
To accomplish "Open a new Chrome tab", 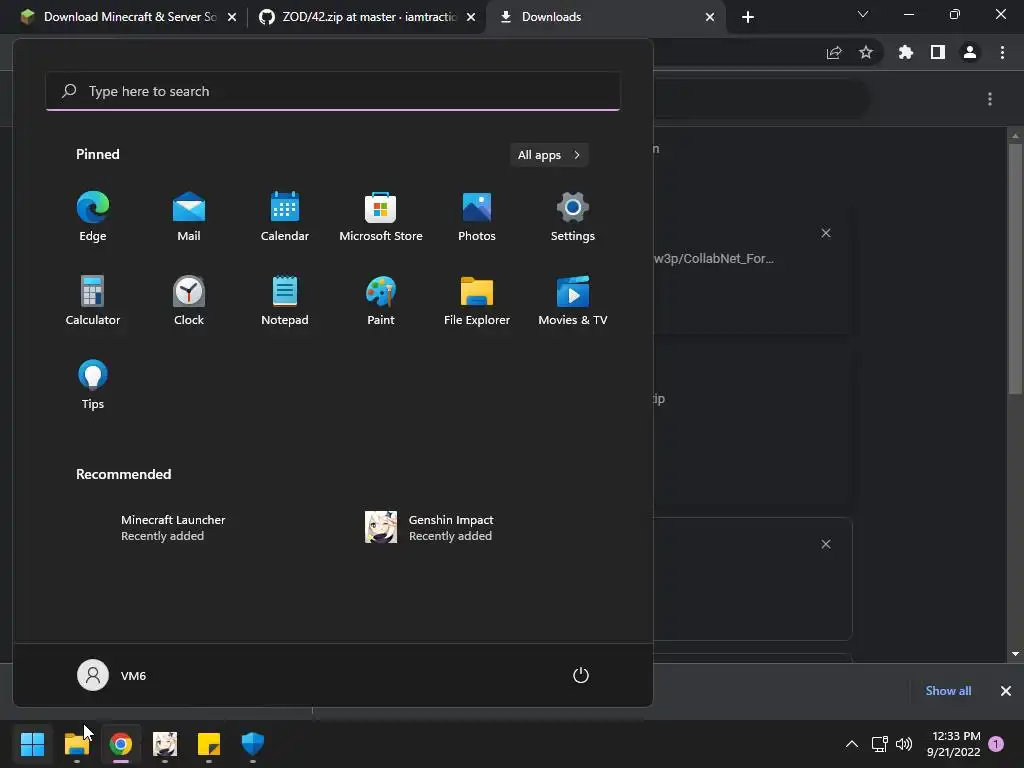I will [748, 17].
